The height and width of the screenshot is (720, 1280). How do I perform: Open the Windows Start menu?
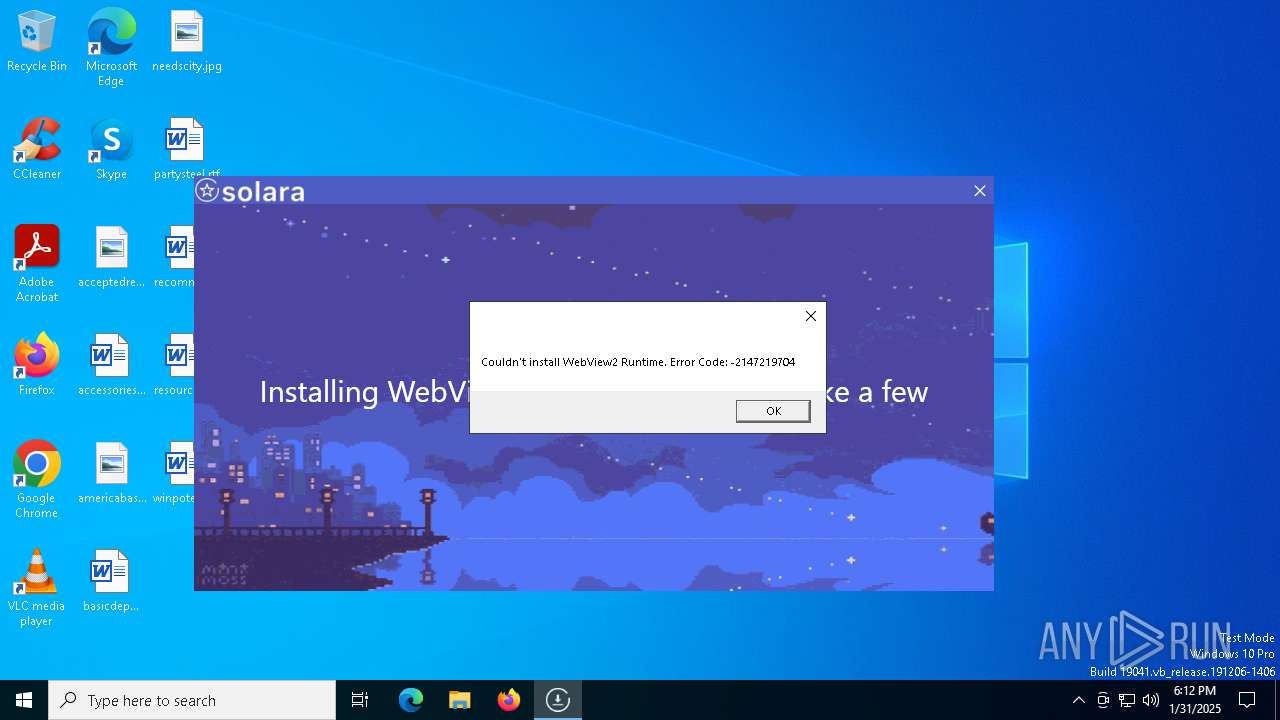[x=24, y=700]
